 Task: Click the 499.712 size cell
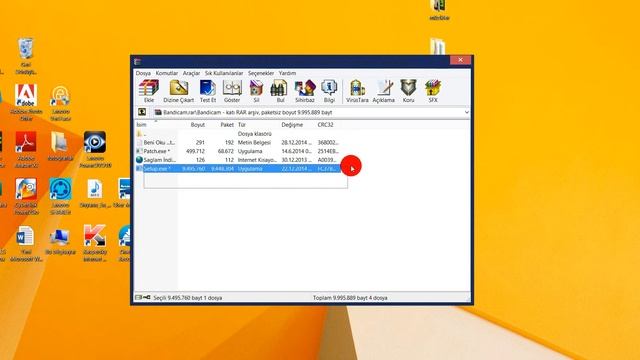(195, 151)
